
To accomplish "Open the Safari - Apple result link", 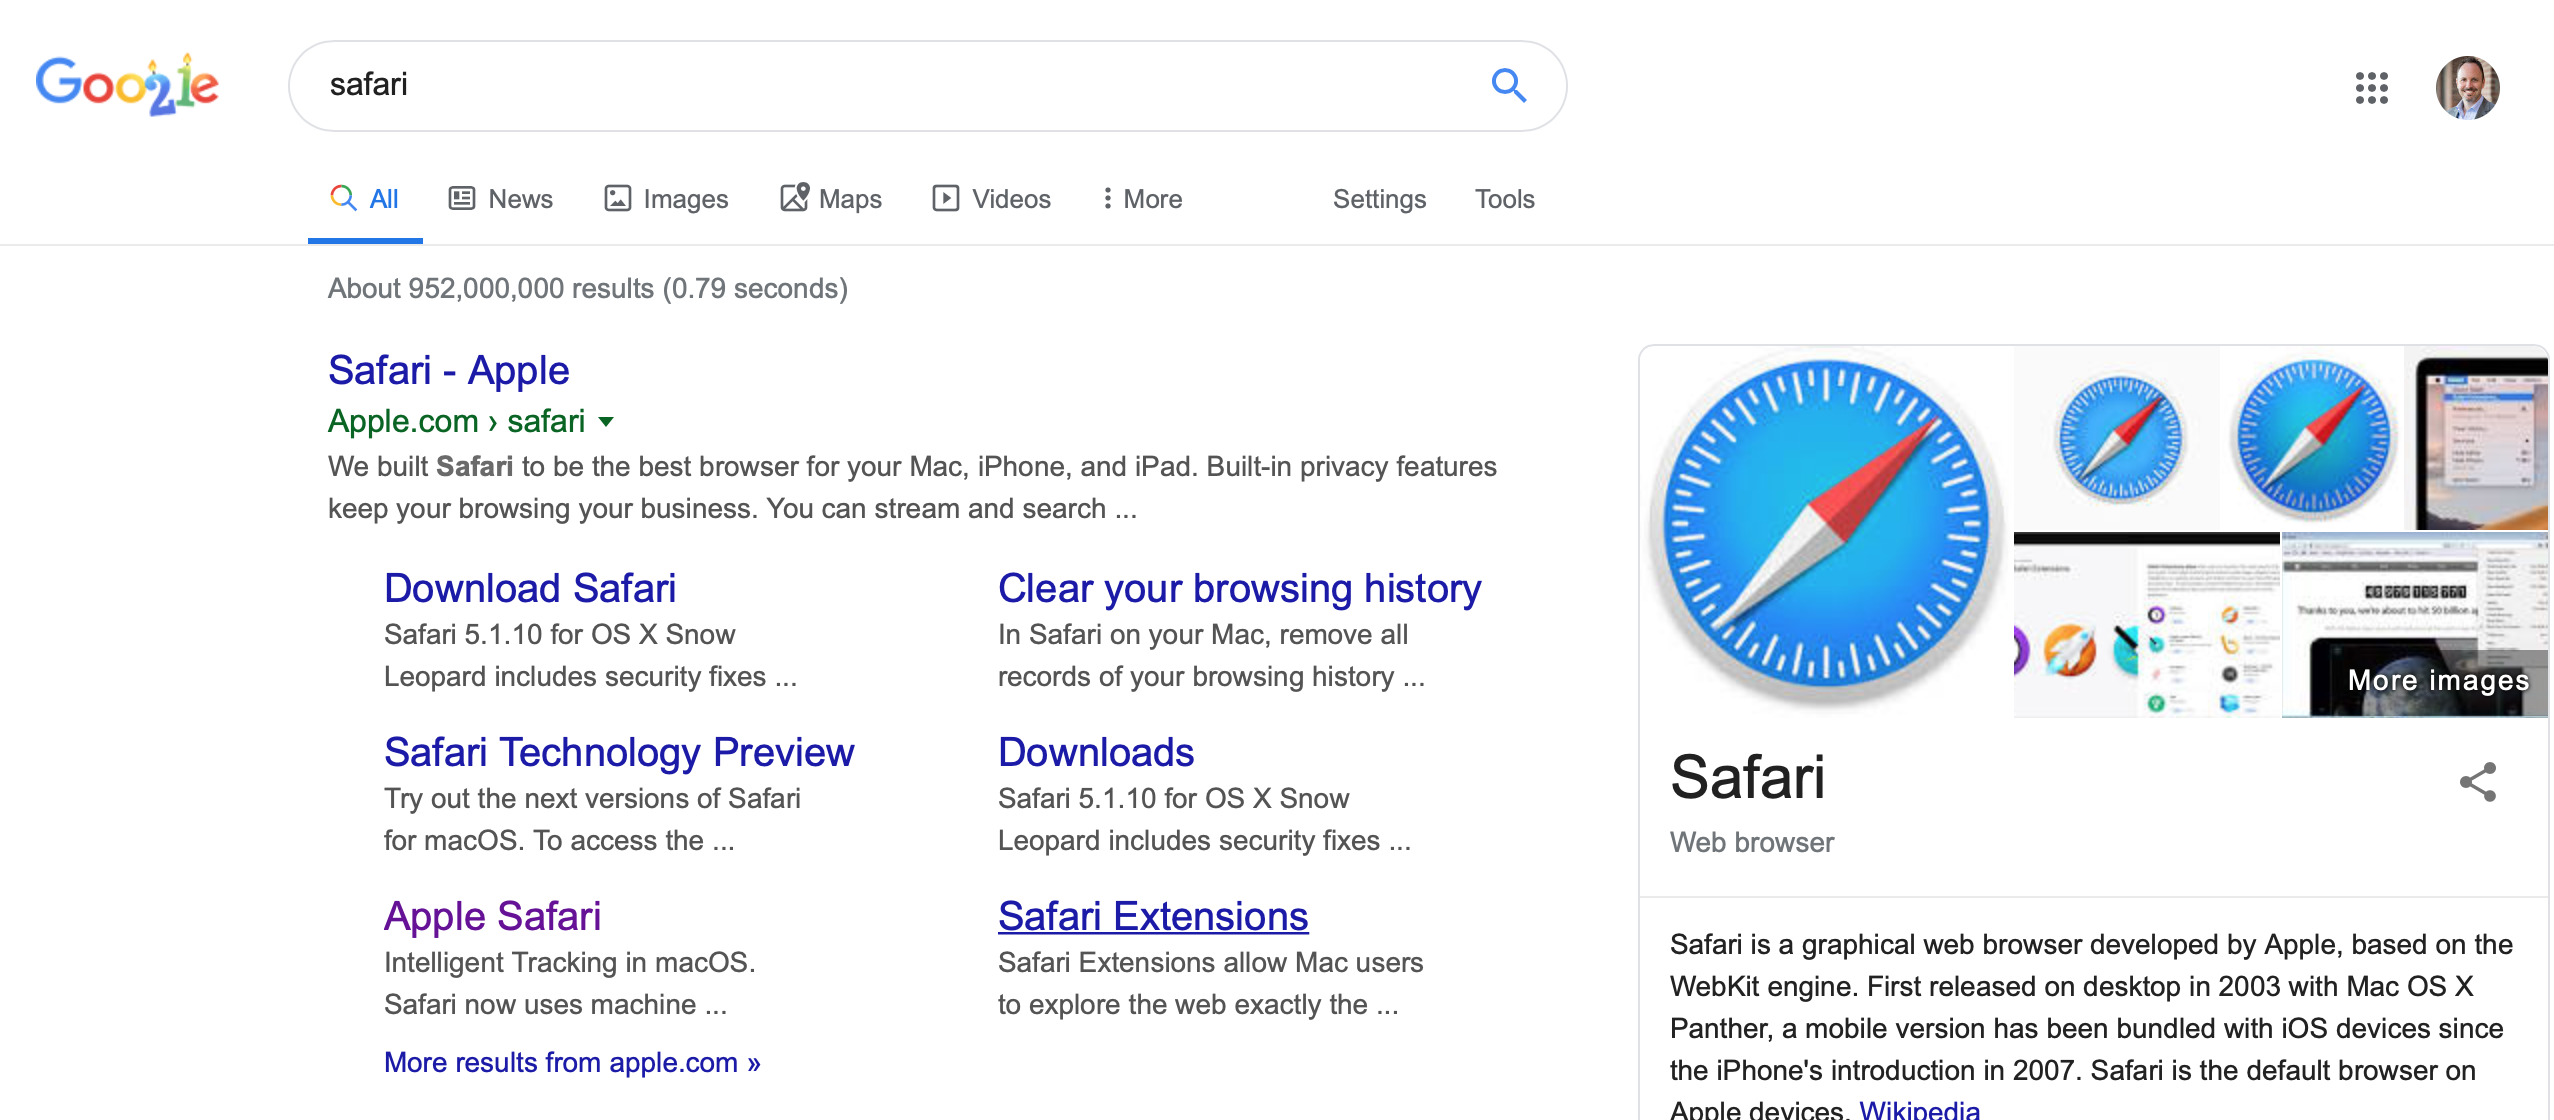I will [x=448, y=370].
